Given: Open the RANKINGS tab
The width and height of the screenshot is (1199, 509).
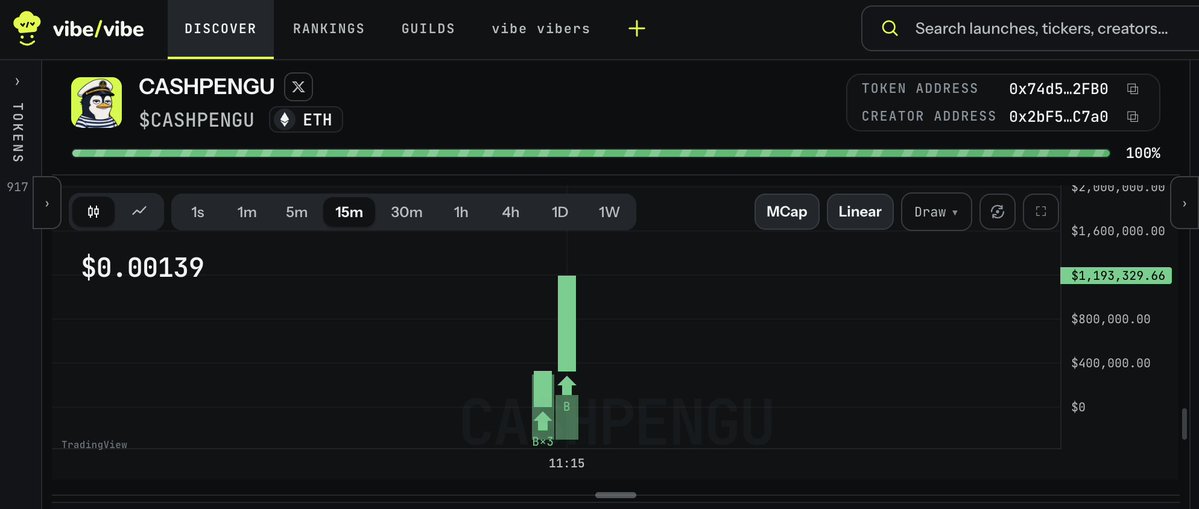Looking at the screenshot, I should pos(329,29).
